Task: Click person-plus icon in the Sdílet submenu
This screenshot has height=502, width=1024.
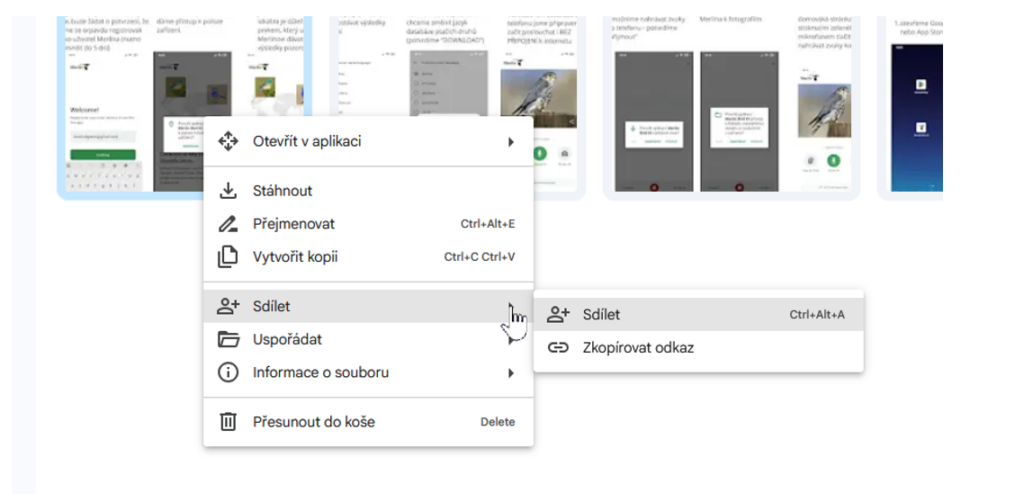Action: pos(558,315)
